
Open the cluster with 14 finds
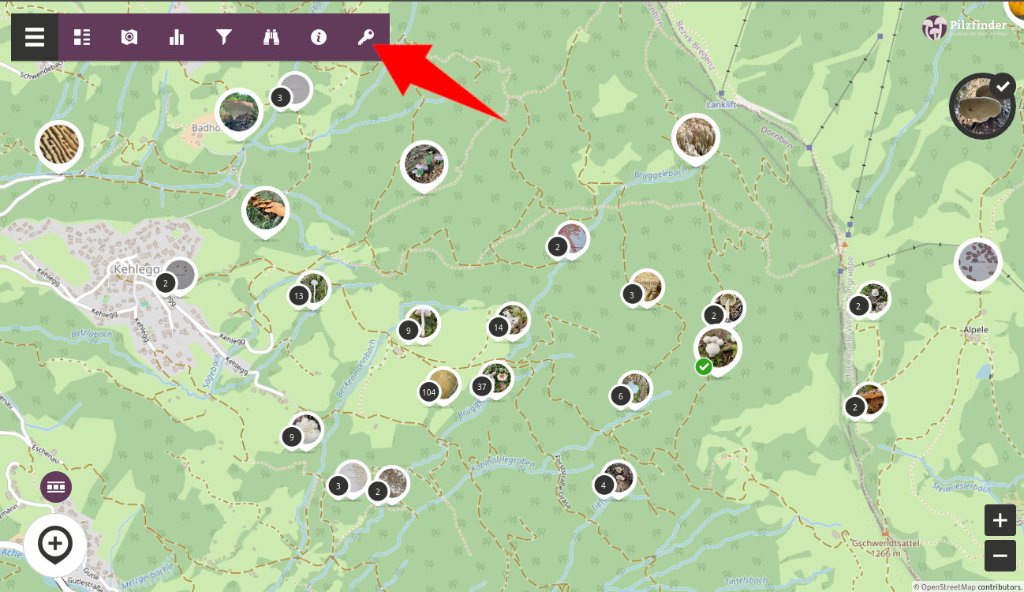coord(509,322)
